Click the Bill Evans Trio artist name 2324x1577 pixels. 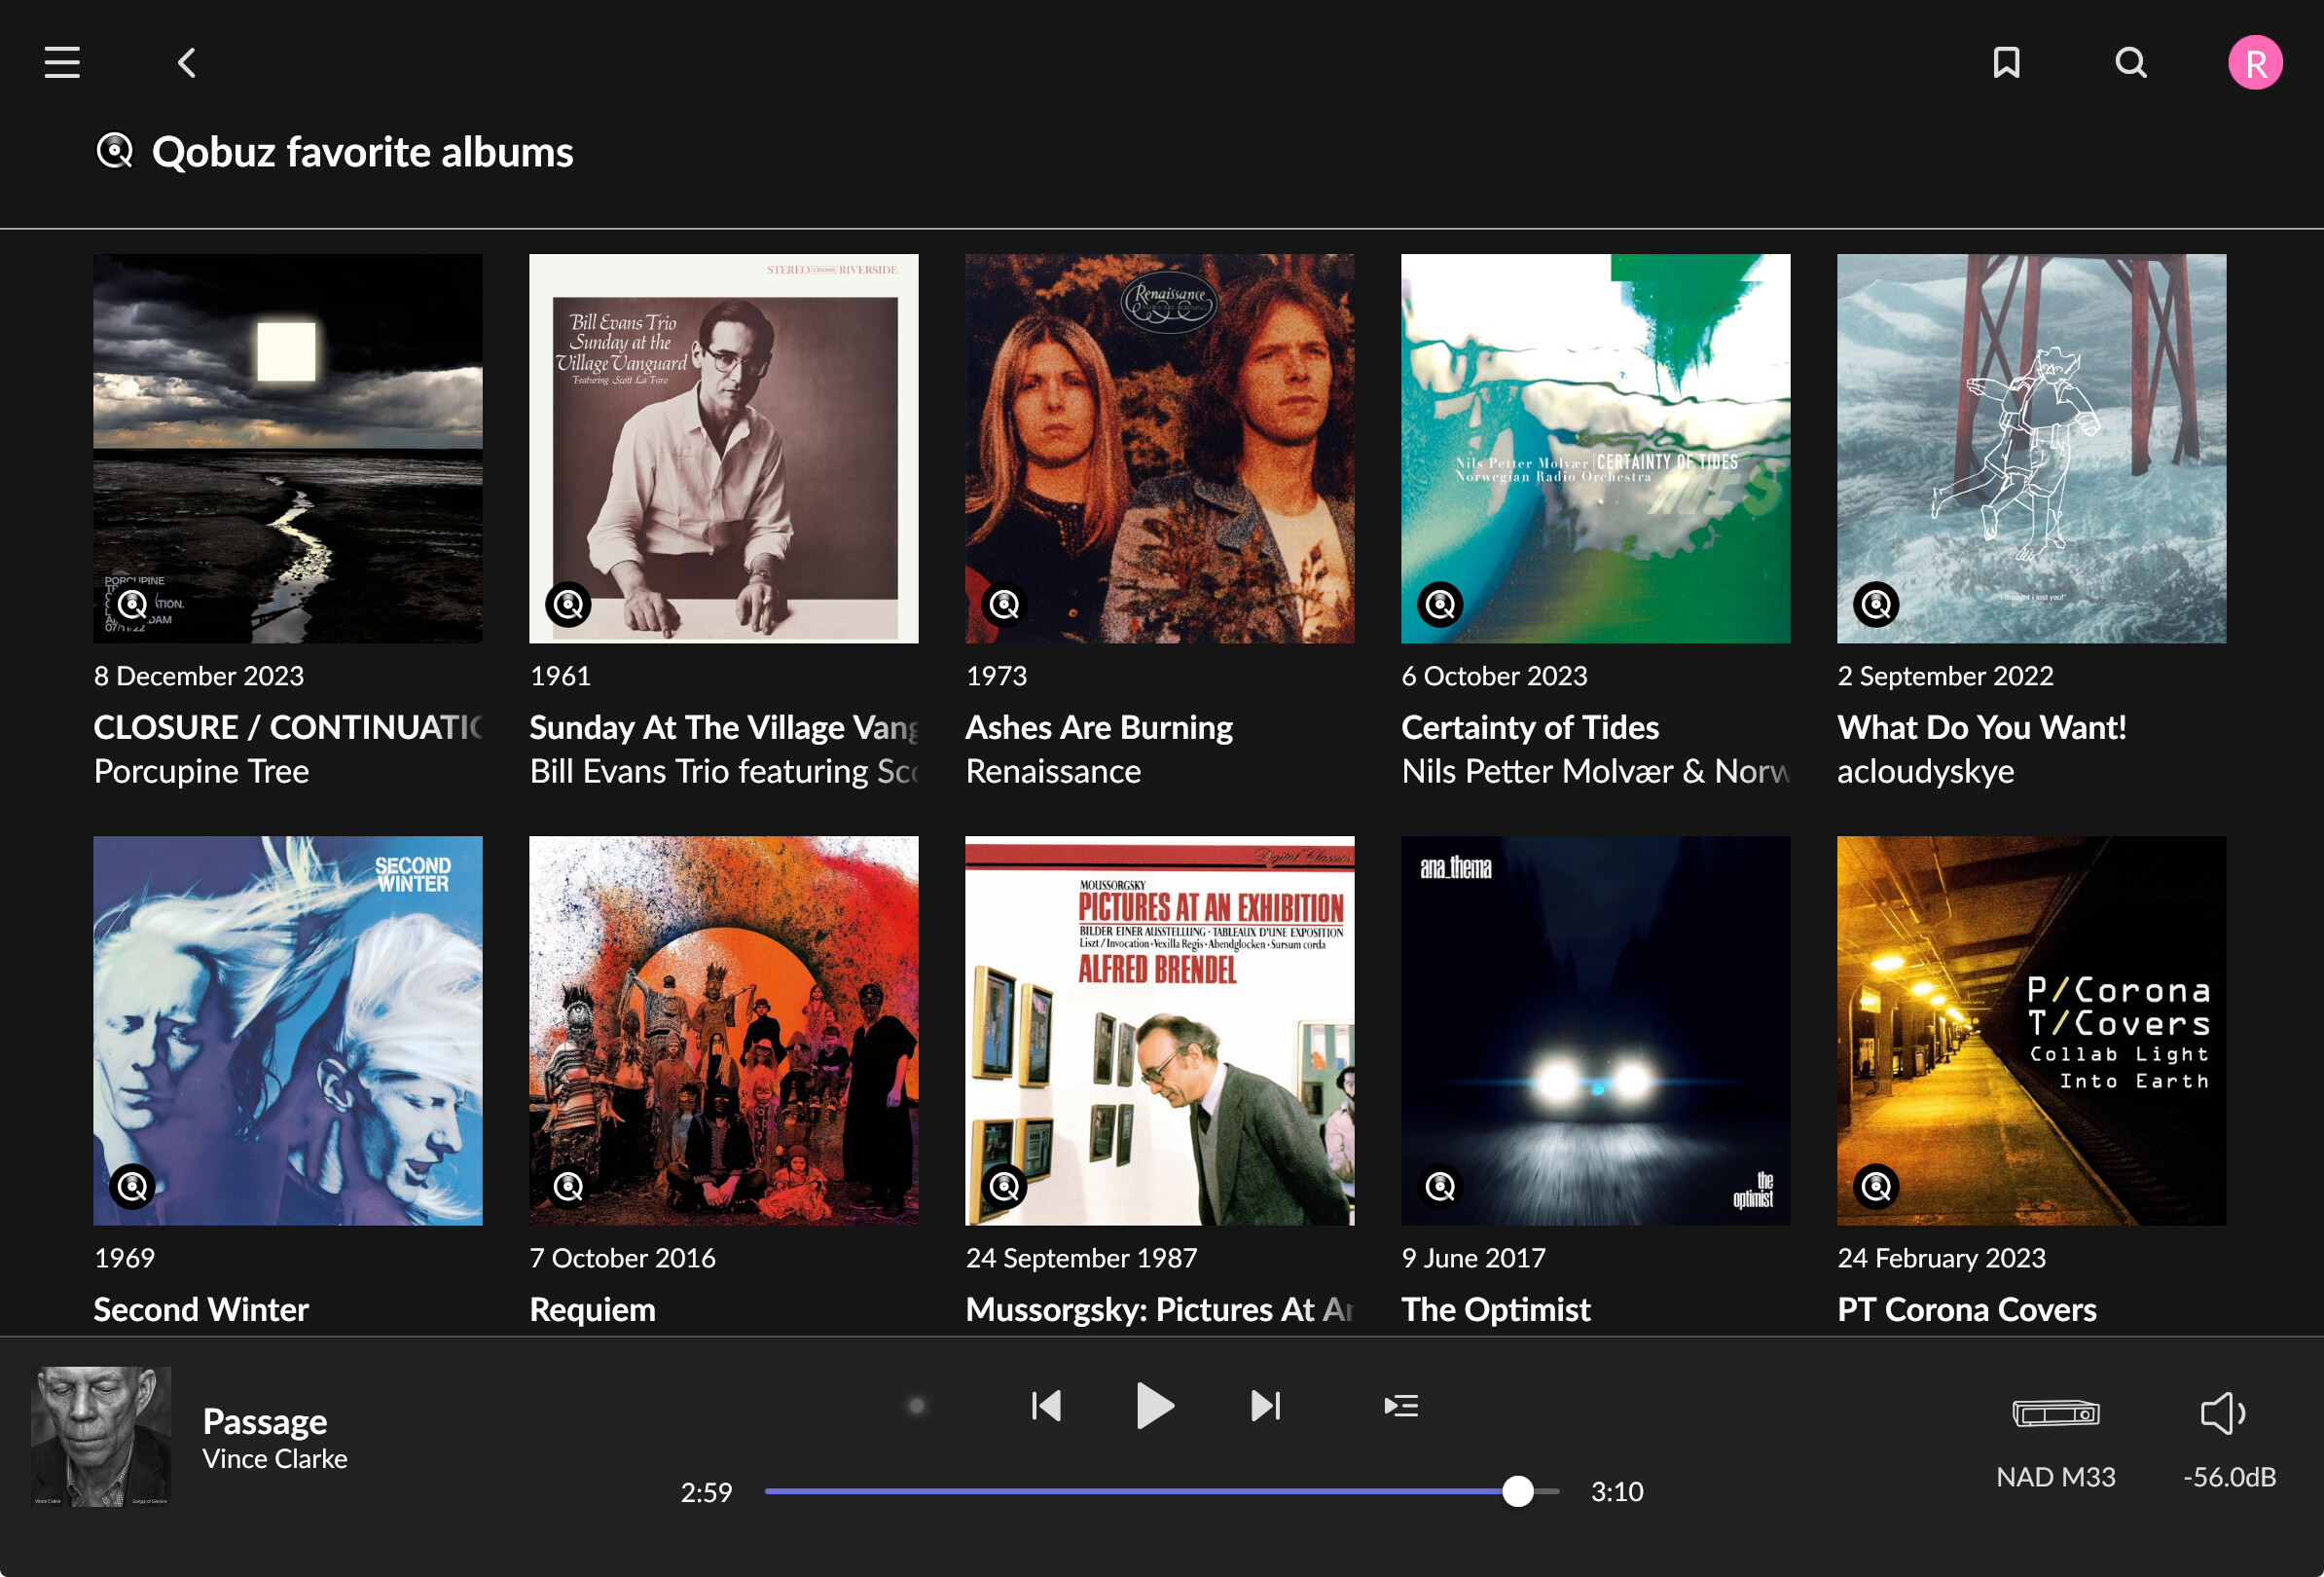724,771
